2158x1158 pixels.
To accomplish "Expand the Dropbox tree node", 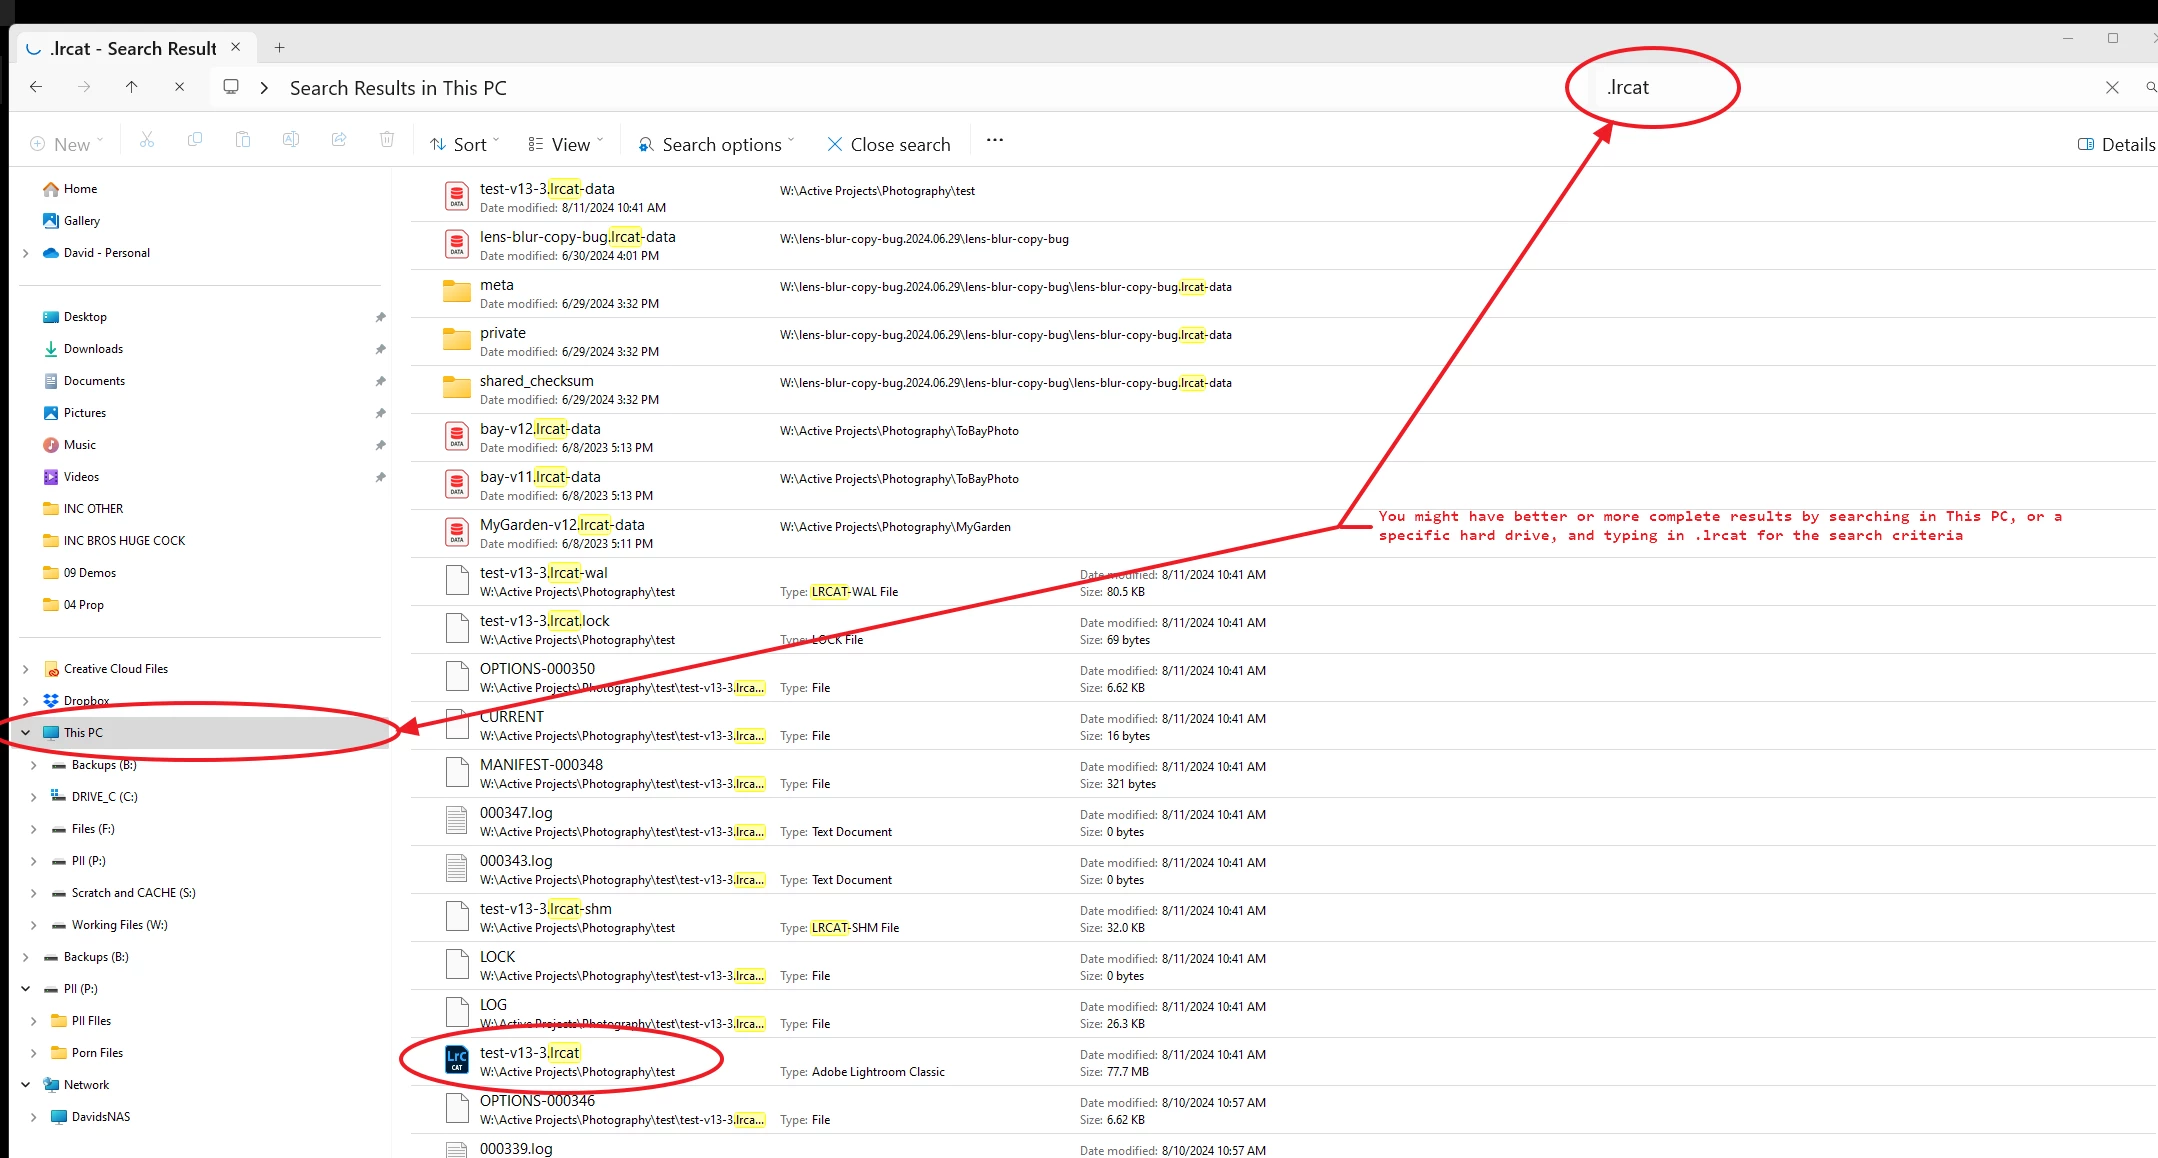I will (x=26, y=701).
